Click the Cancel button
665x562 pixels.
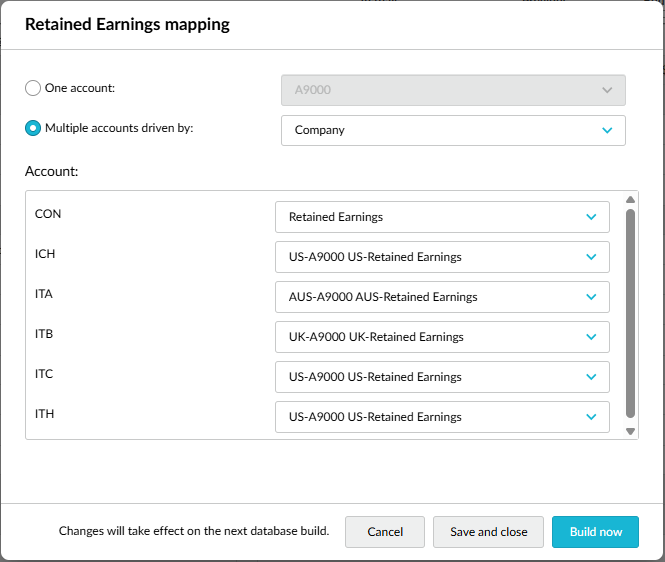click(x=385, y=532)
